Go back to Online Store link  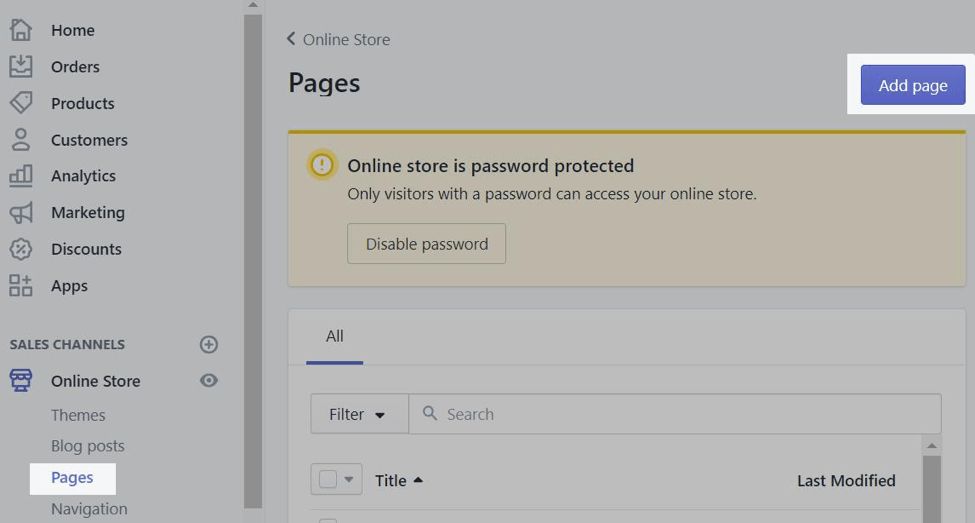[x=339, y=39]
